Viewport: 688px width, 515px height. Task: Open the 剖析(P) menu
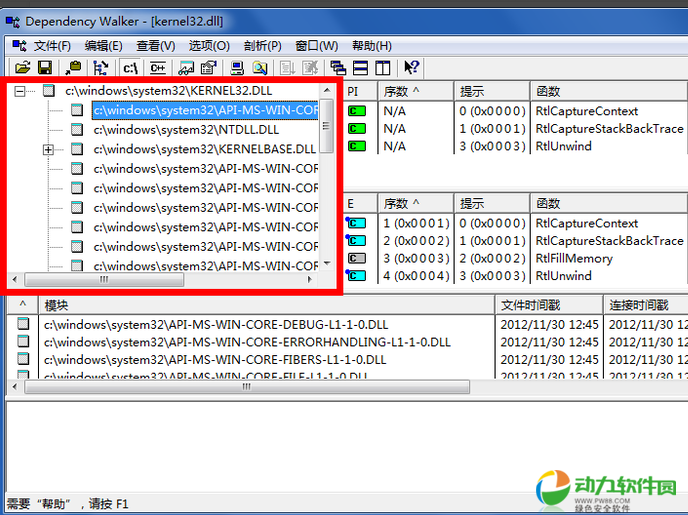click(262, 46)
